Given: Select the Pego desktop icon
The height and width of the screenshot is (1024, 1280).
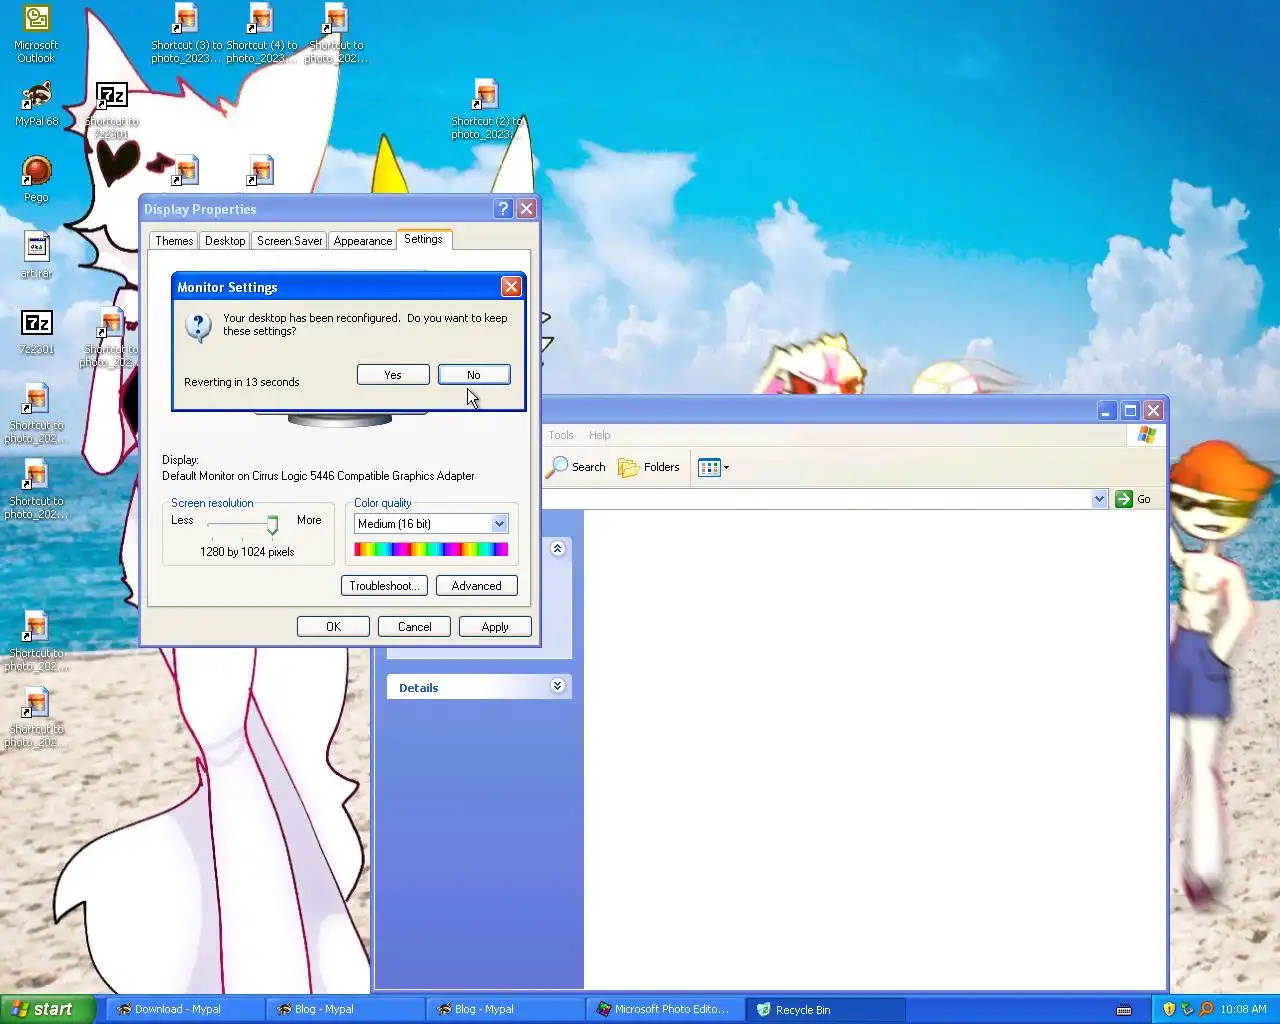Looking at the screenshot, I should [x=36, y=179].
